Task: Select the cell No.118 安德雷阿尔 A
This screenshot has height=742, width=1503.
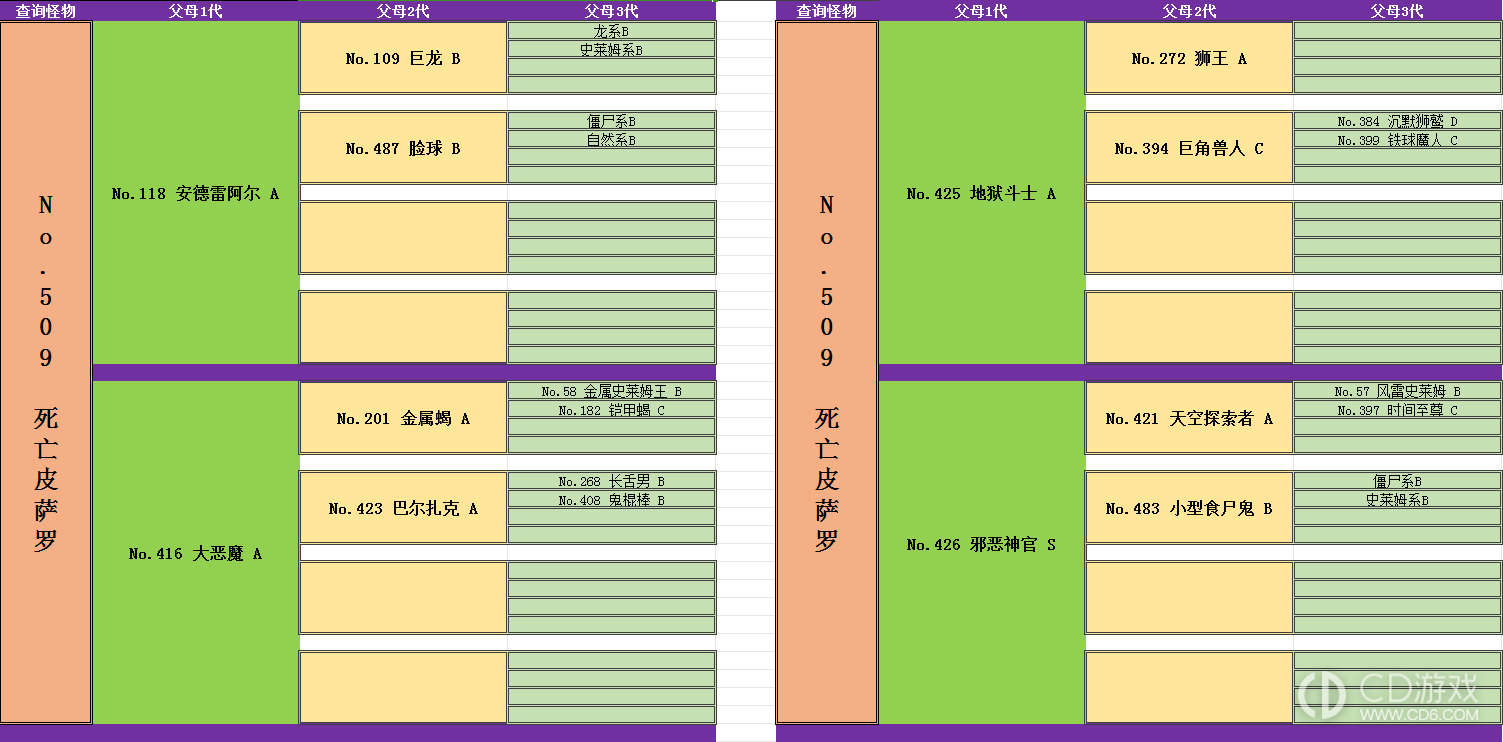Action: coord(195,193)
